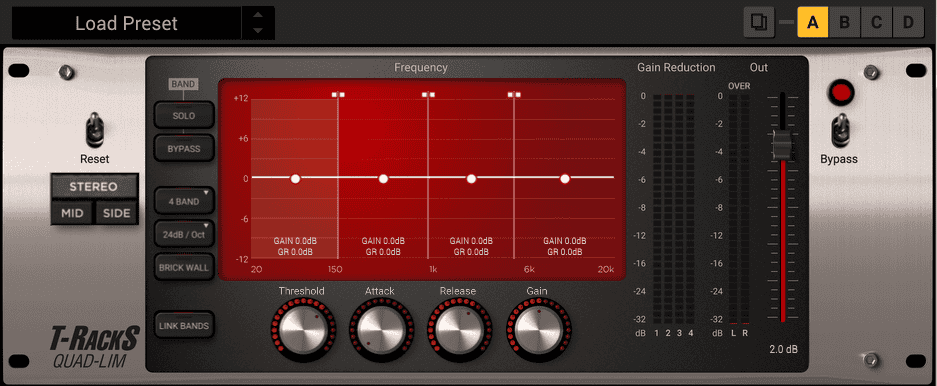This screenshot has width=937, height=386.
Task: Click the copy preset icon next to A
Action: (759, 23)
